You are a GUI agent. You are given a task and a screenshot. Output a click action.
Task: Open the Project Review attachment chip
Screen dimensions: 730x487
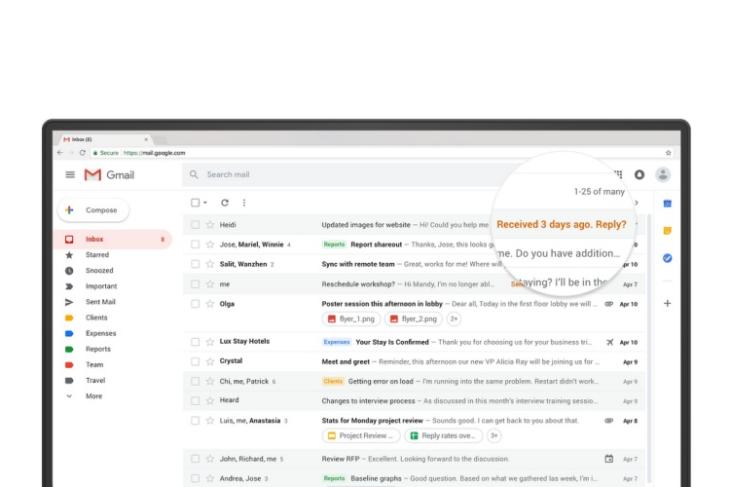[x=361, y=436]
